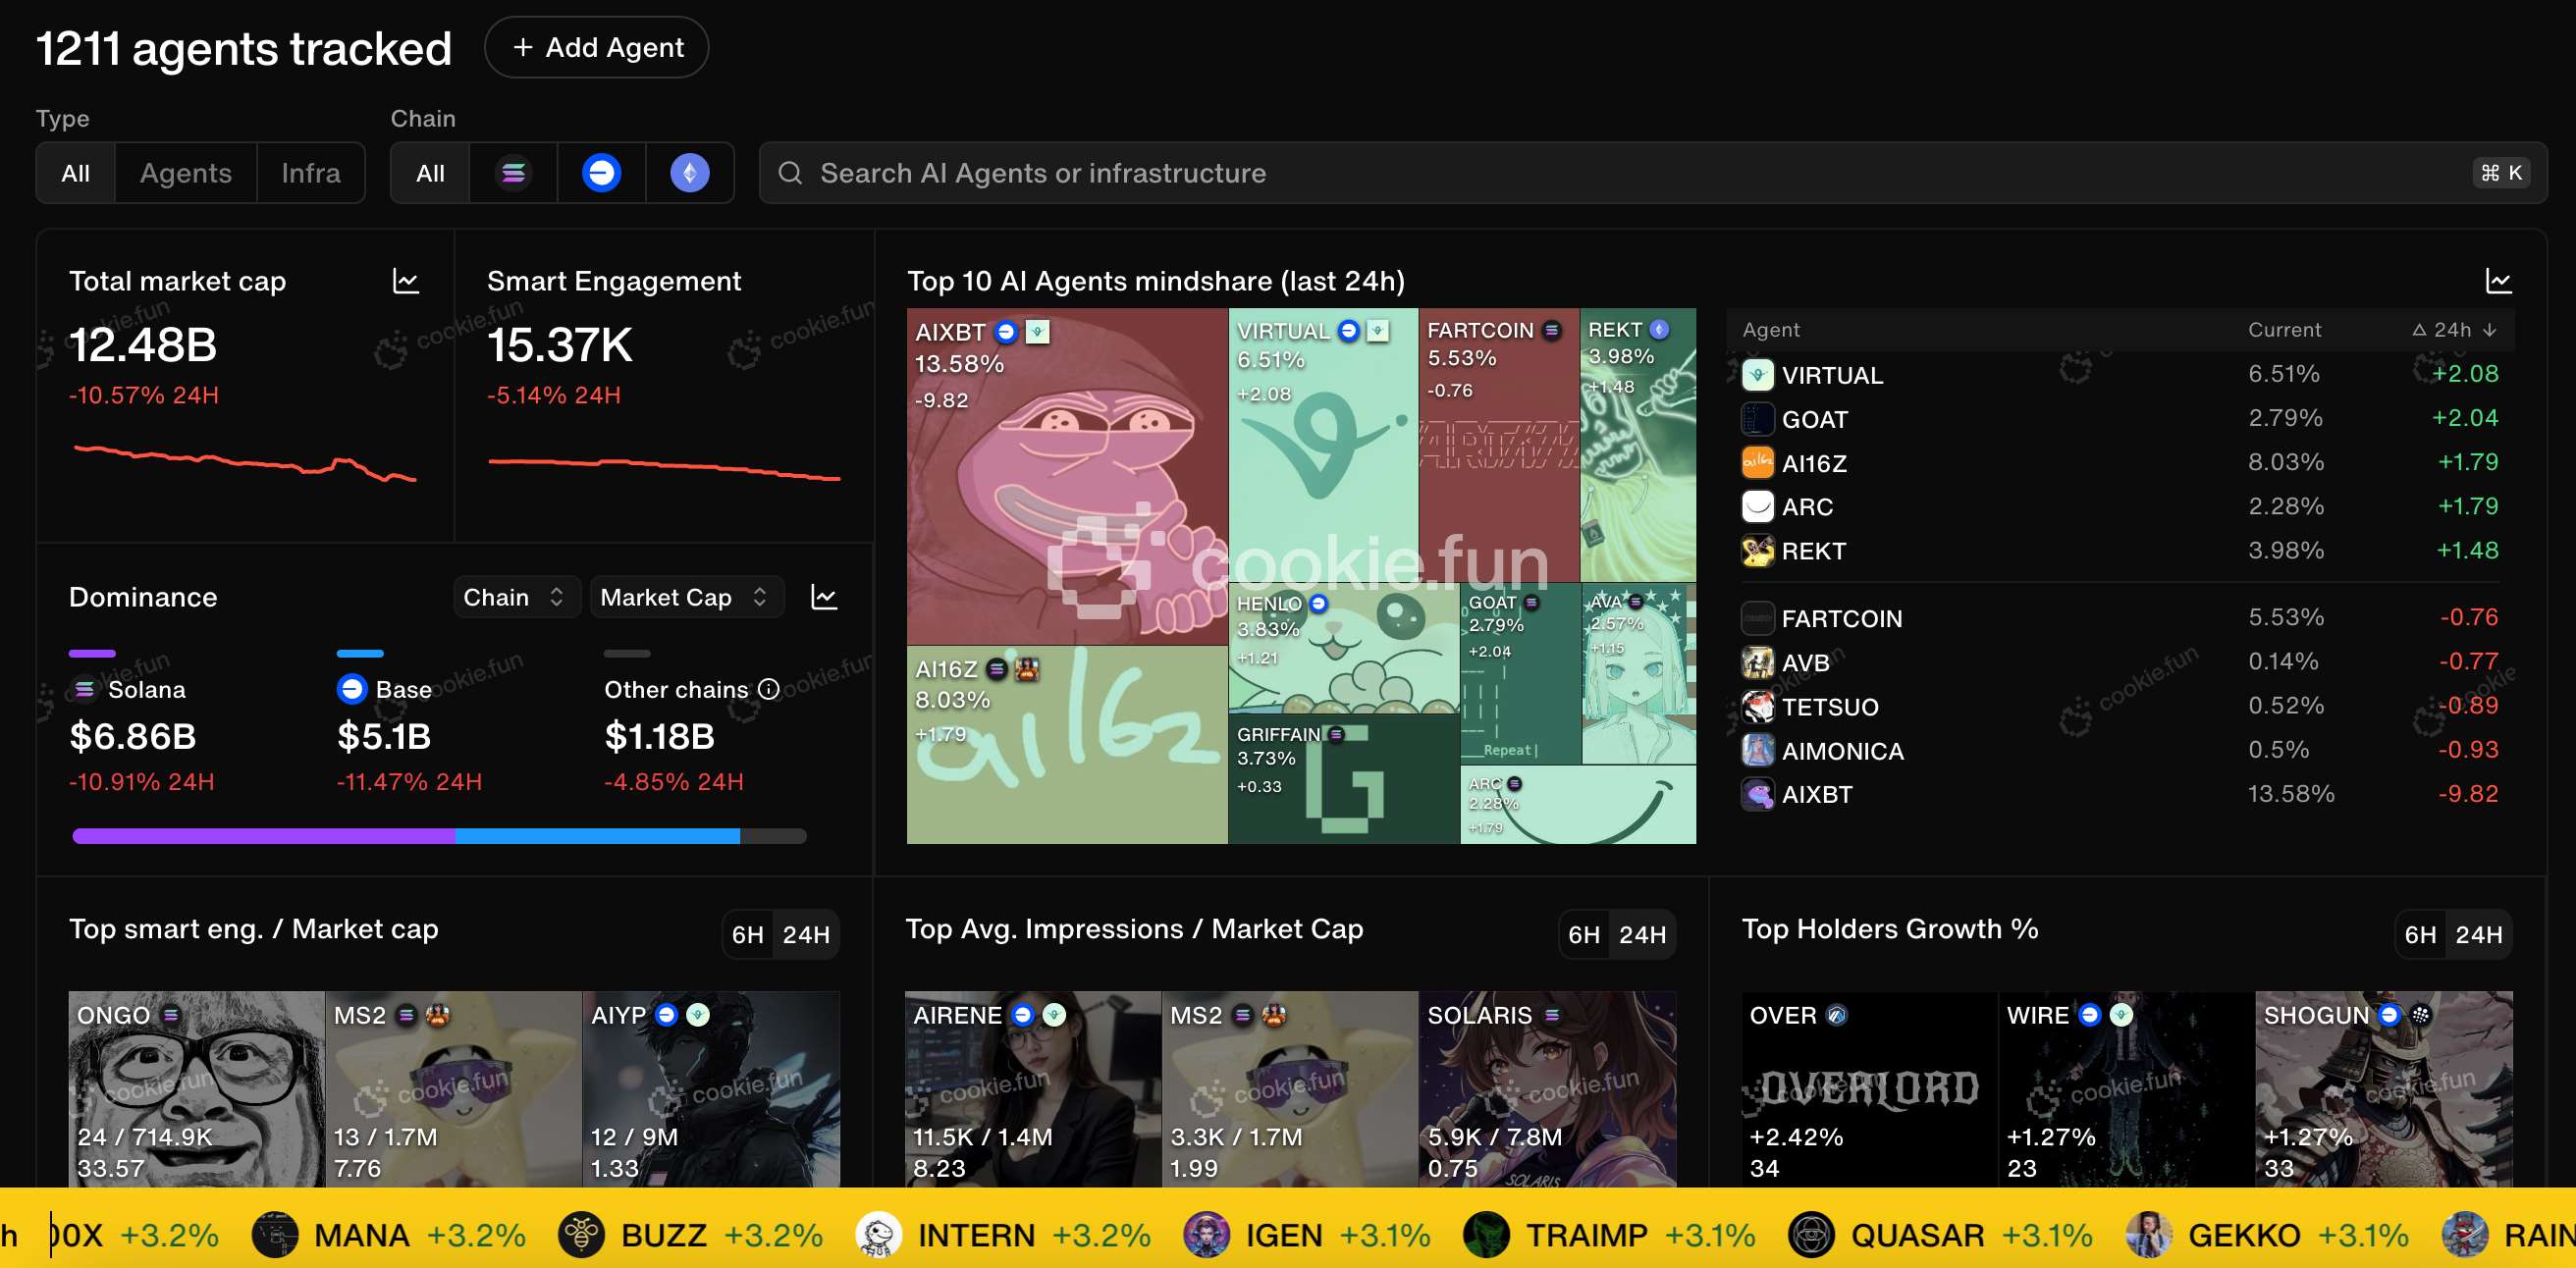Viewport: 2576px width, 1268px height.
Task: Switch smart eng. panel to 6H
Action: pos(747,934)
